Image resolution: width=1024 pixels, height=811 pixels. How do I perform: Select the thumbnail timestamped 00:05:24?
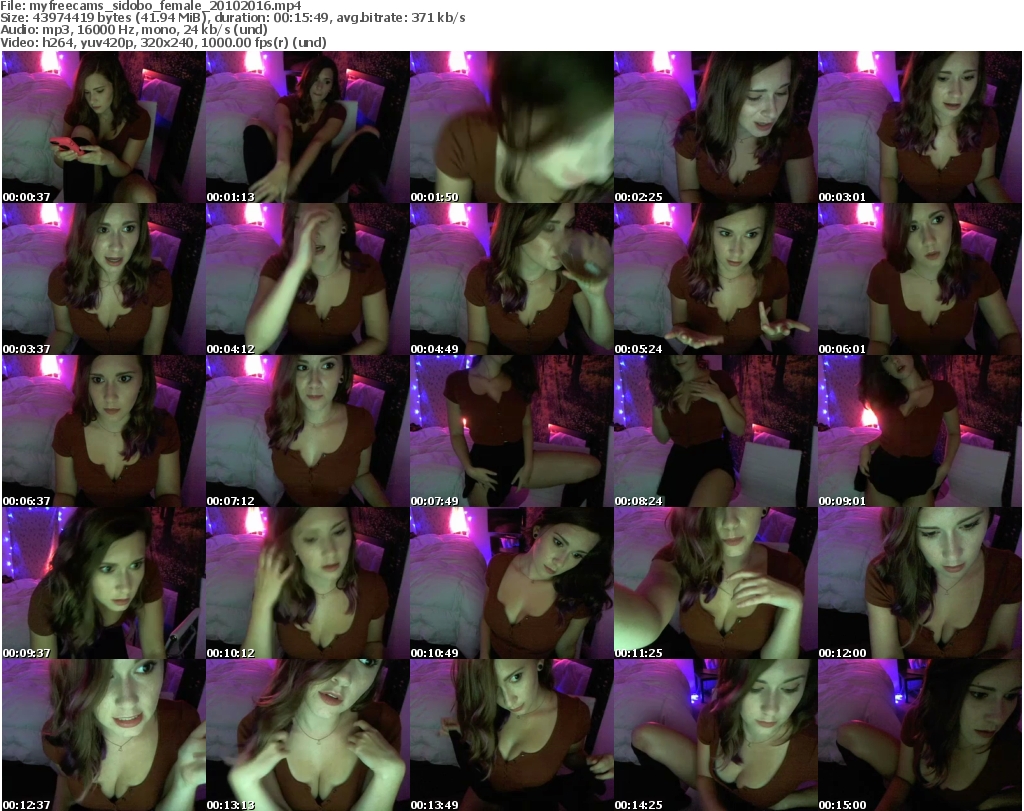[716, 279]
